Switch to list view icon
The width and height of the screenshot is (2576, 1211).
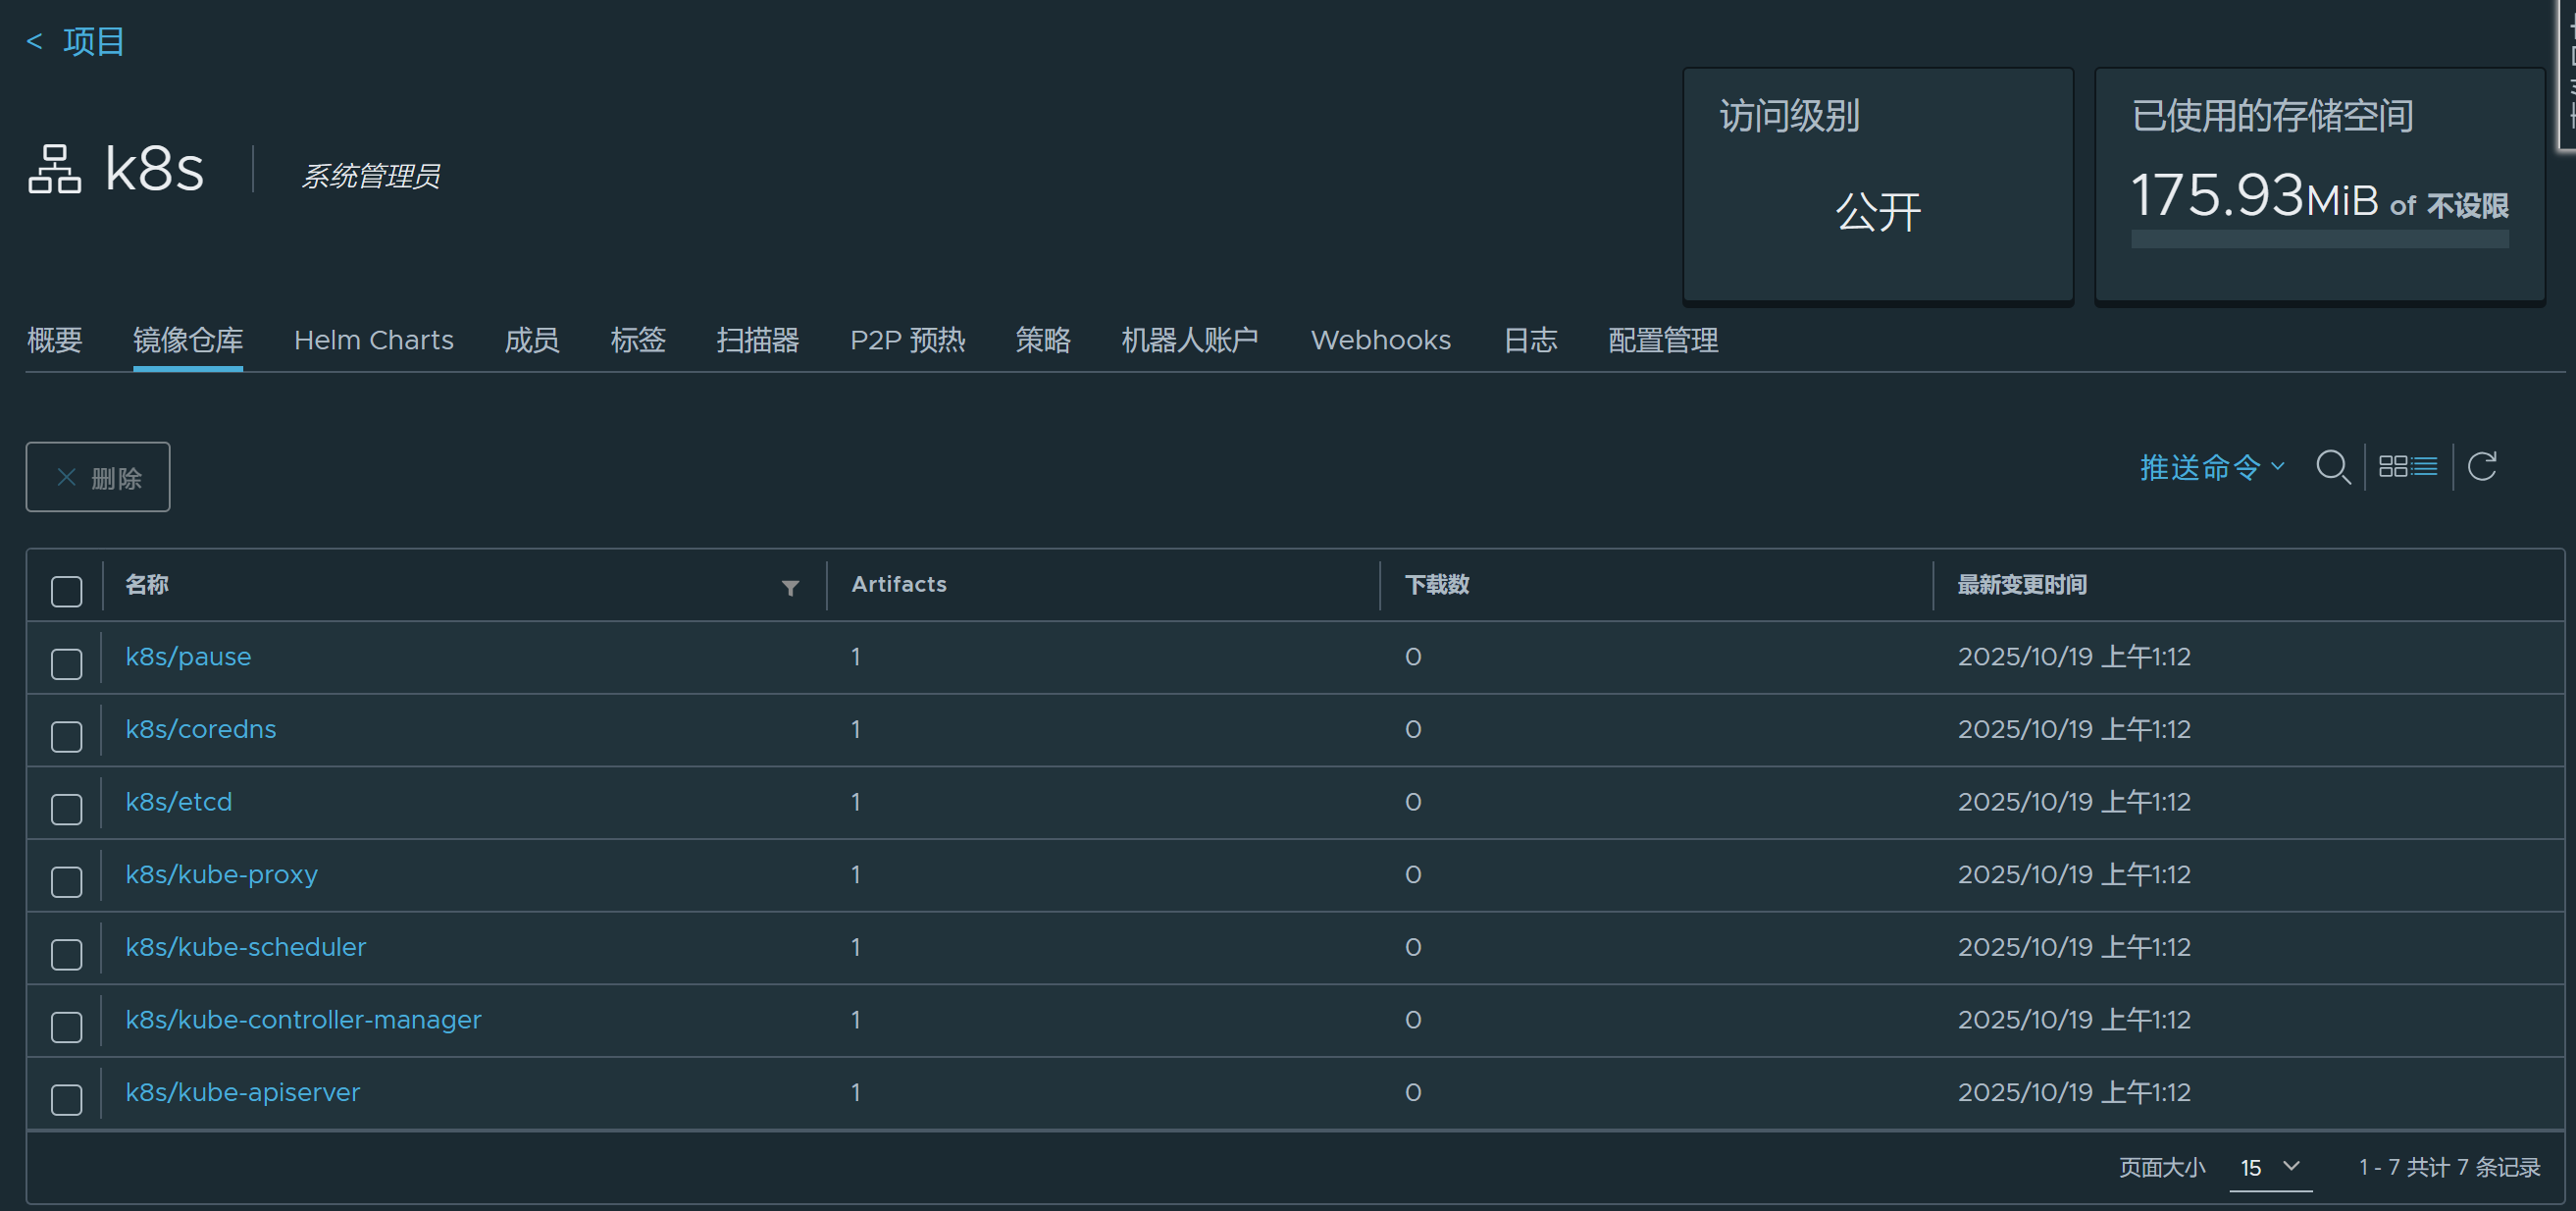tap(2424, 467)
